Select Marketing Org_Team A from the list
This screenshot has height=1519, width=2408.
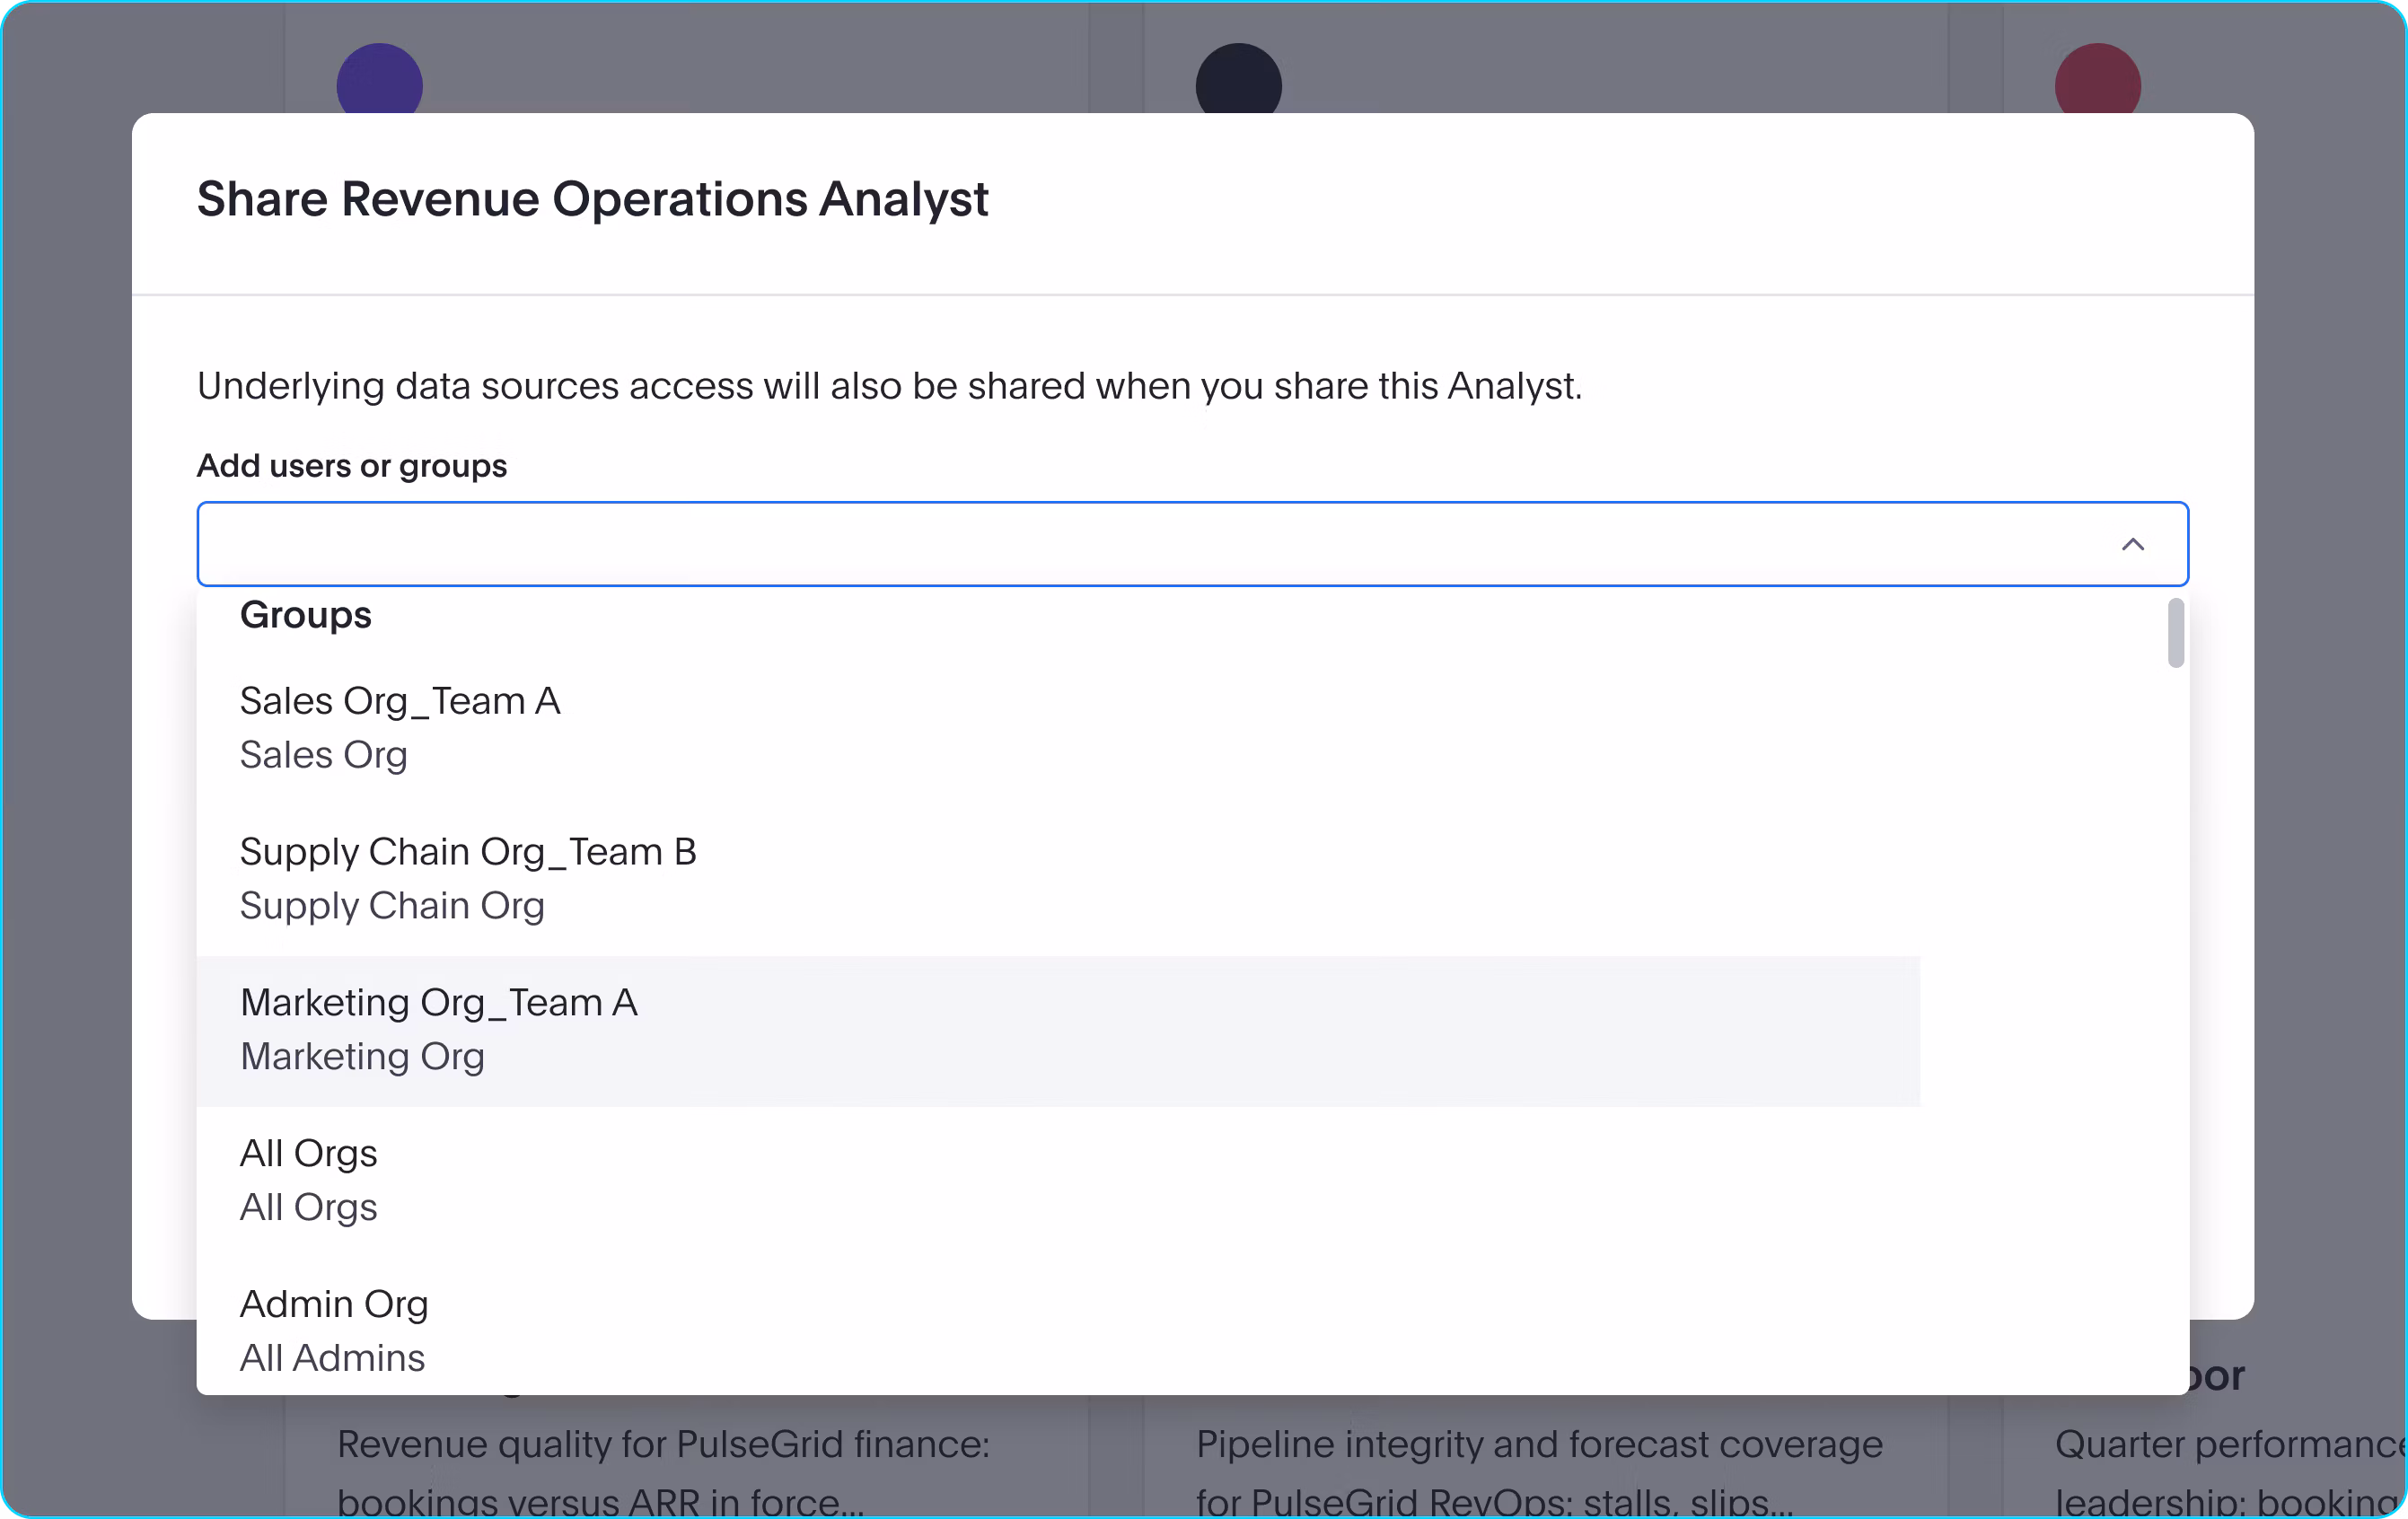(1058, 1031)
